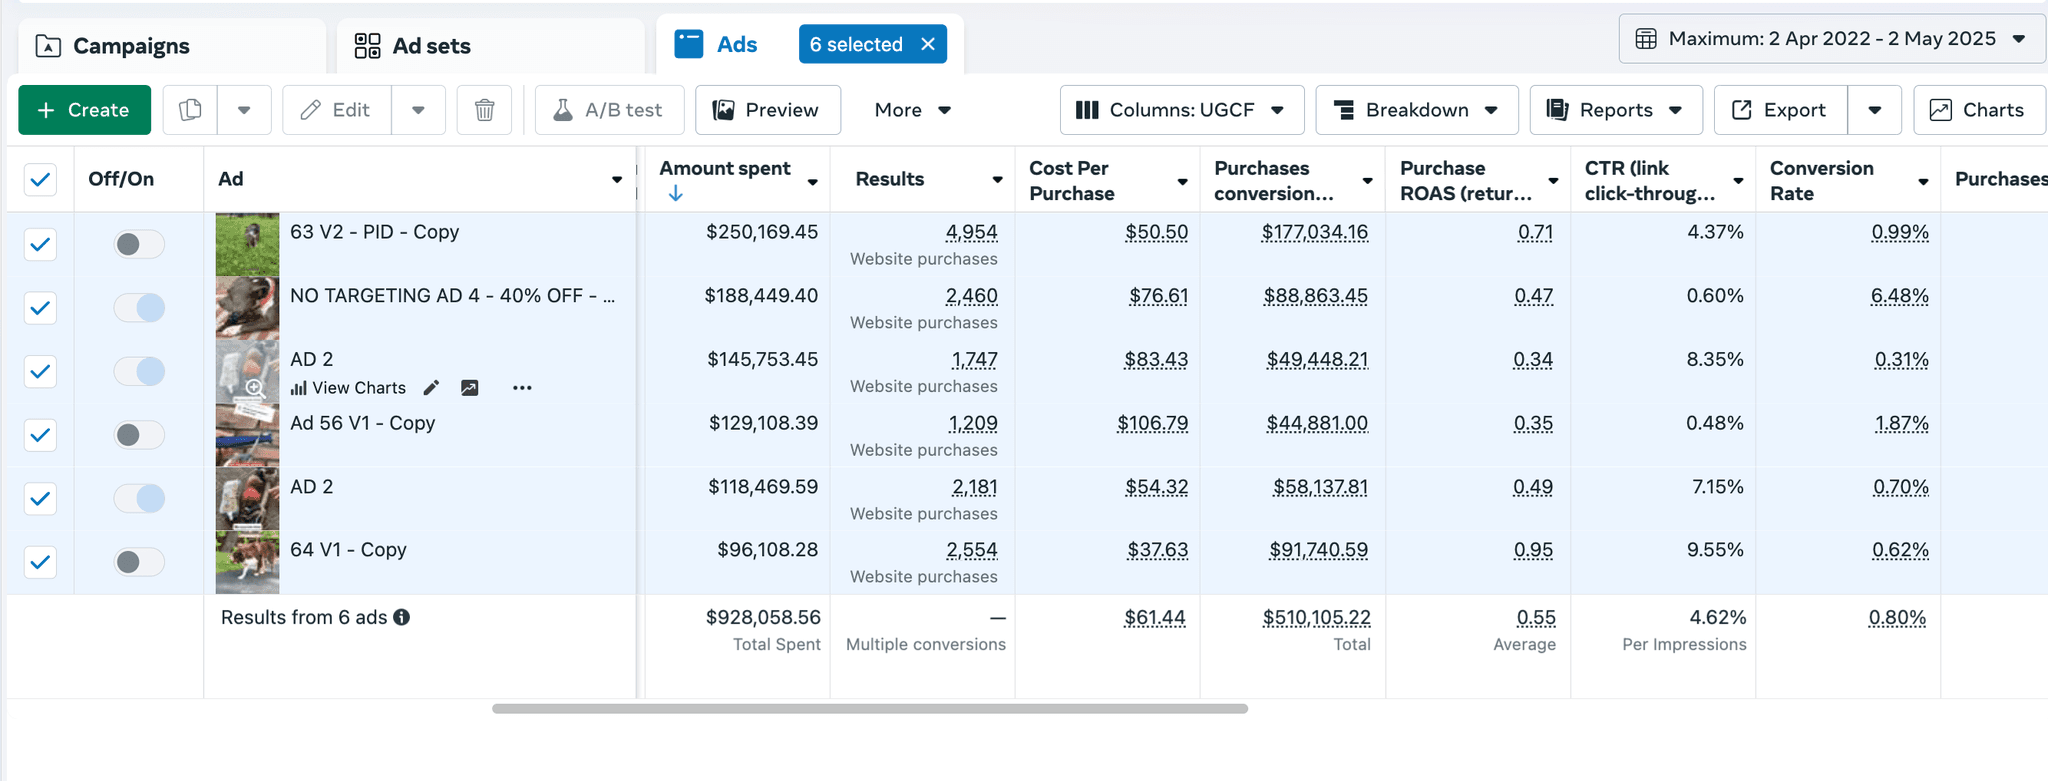Click the duplicate ads icon button
Image resolution: width=2048 pixels, height=781 pixels.
click(190, 110)
